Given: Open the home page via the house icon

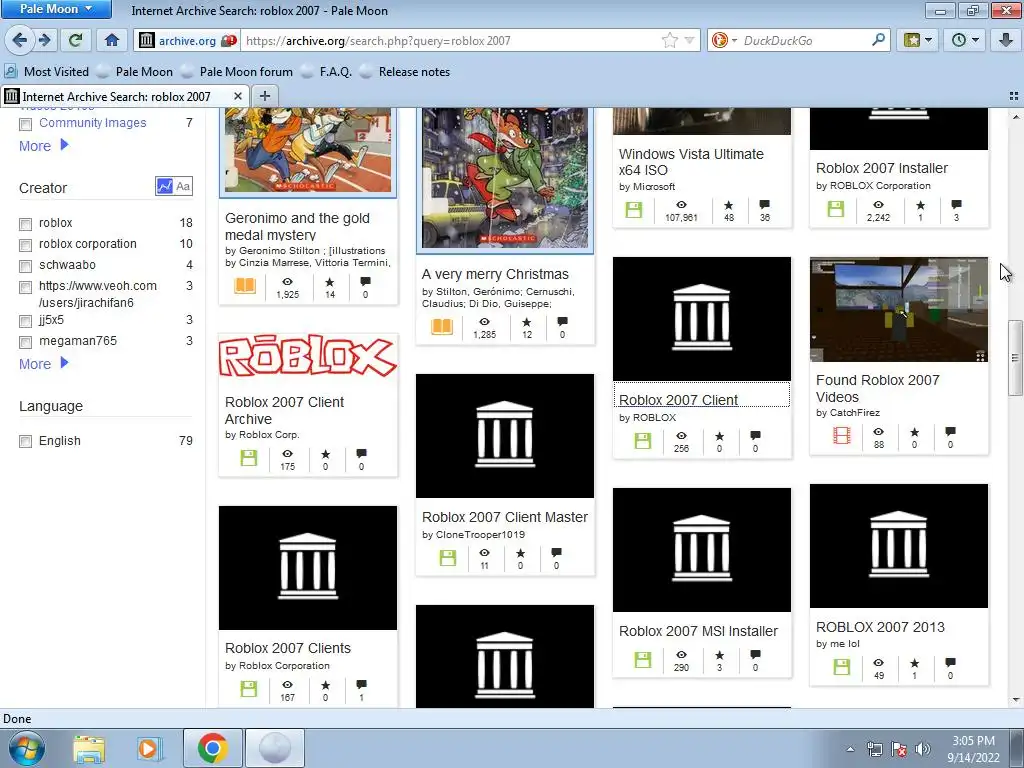Looking at the screenshot, I should [112, 40].
